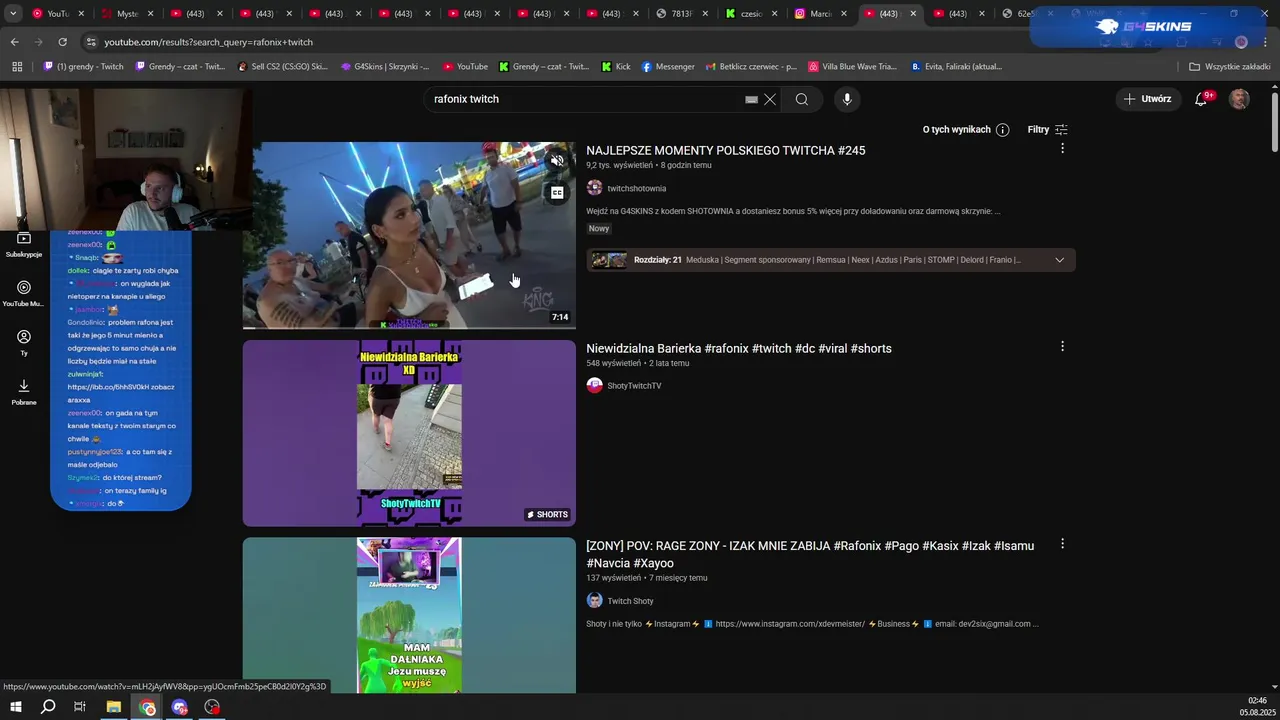Click the YouTube search magnifier button
The height and width of the screenshot is (720, 1280).
pos(801,99)
